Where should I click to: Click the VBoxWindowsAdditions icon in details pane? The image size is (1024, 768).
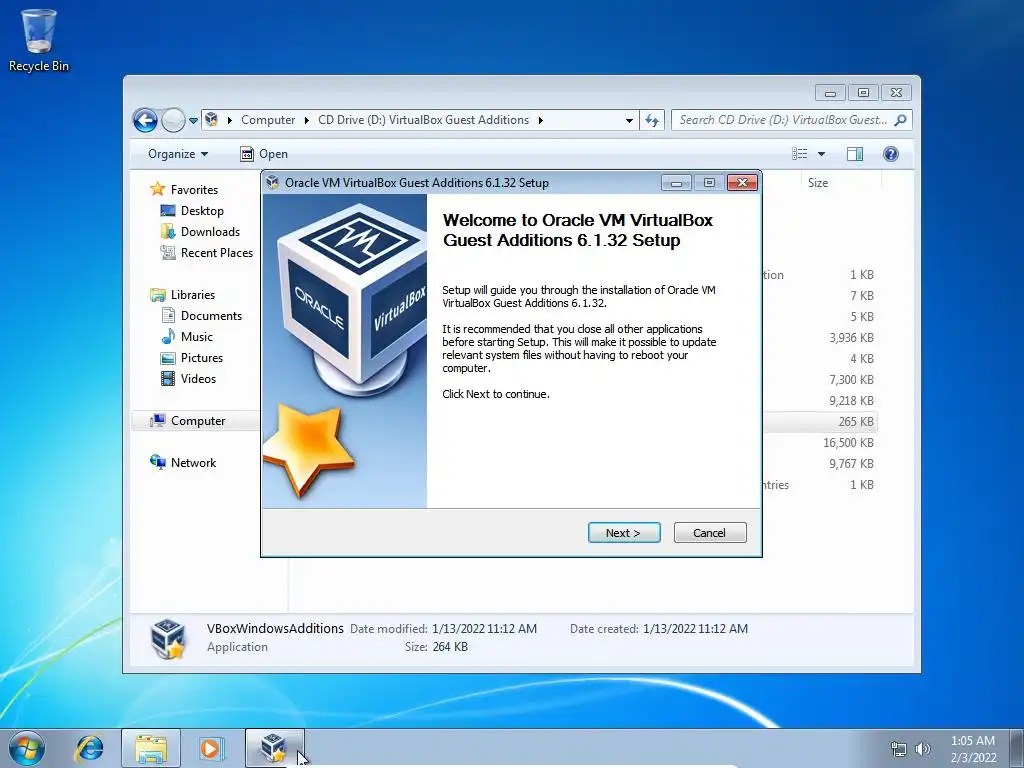(168, 638)
